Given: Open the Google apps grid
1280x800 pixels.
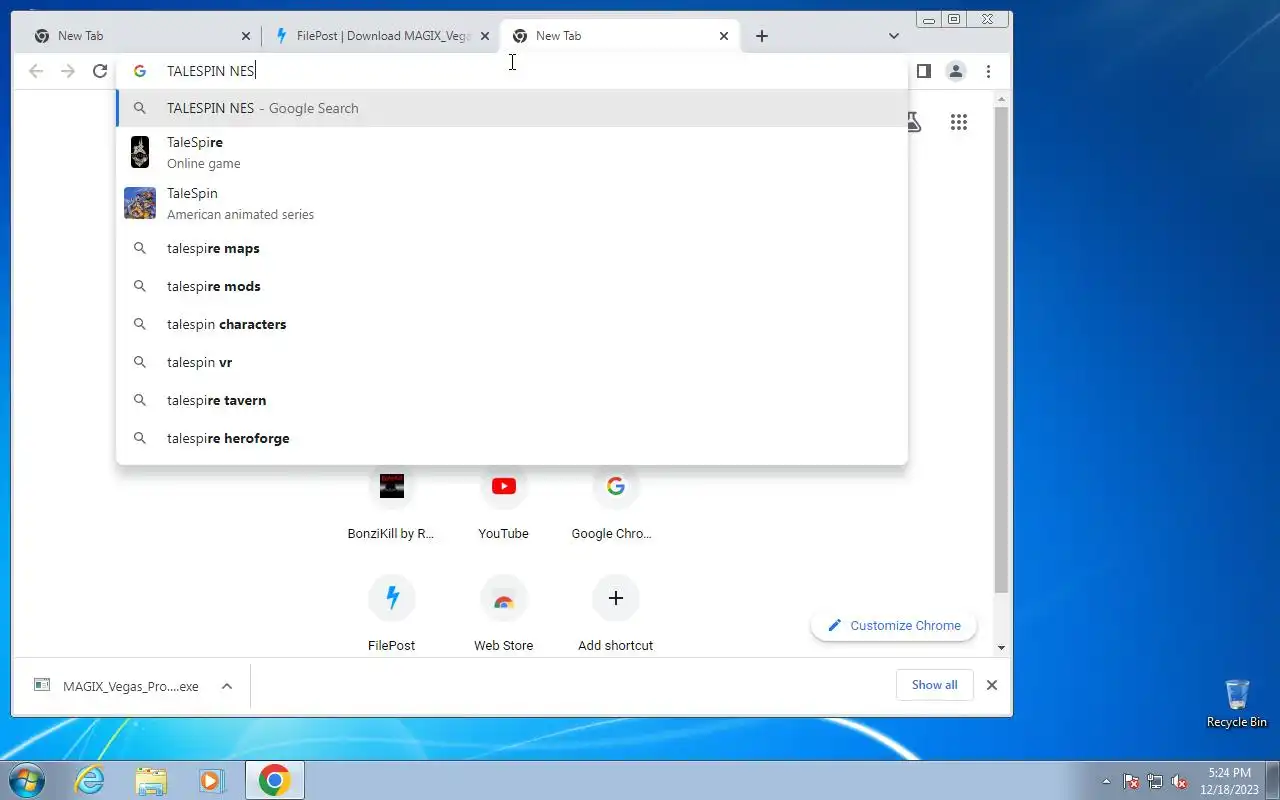Looking at the screenshot, I should click(x=959, y=122).
